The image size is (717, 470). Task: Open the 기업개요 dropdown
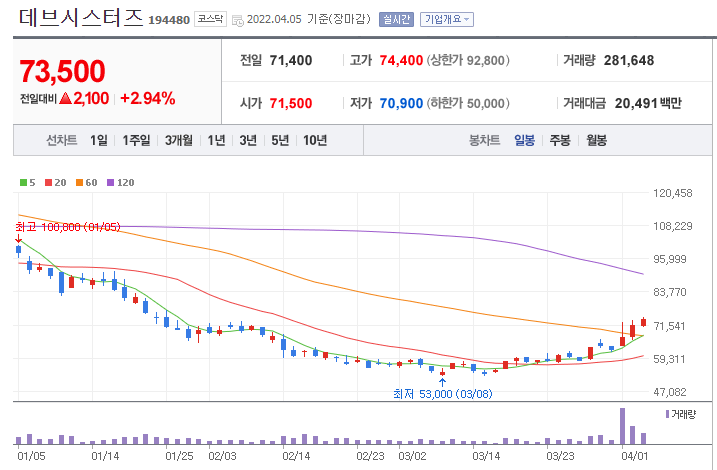coord(447,19)
